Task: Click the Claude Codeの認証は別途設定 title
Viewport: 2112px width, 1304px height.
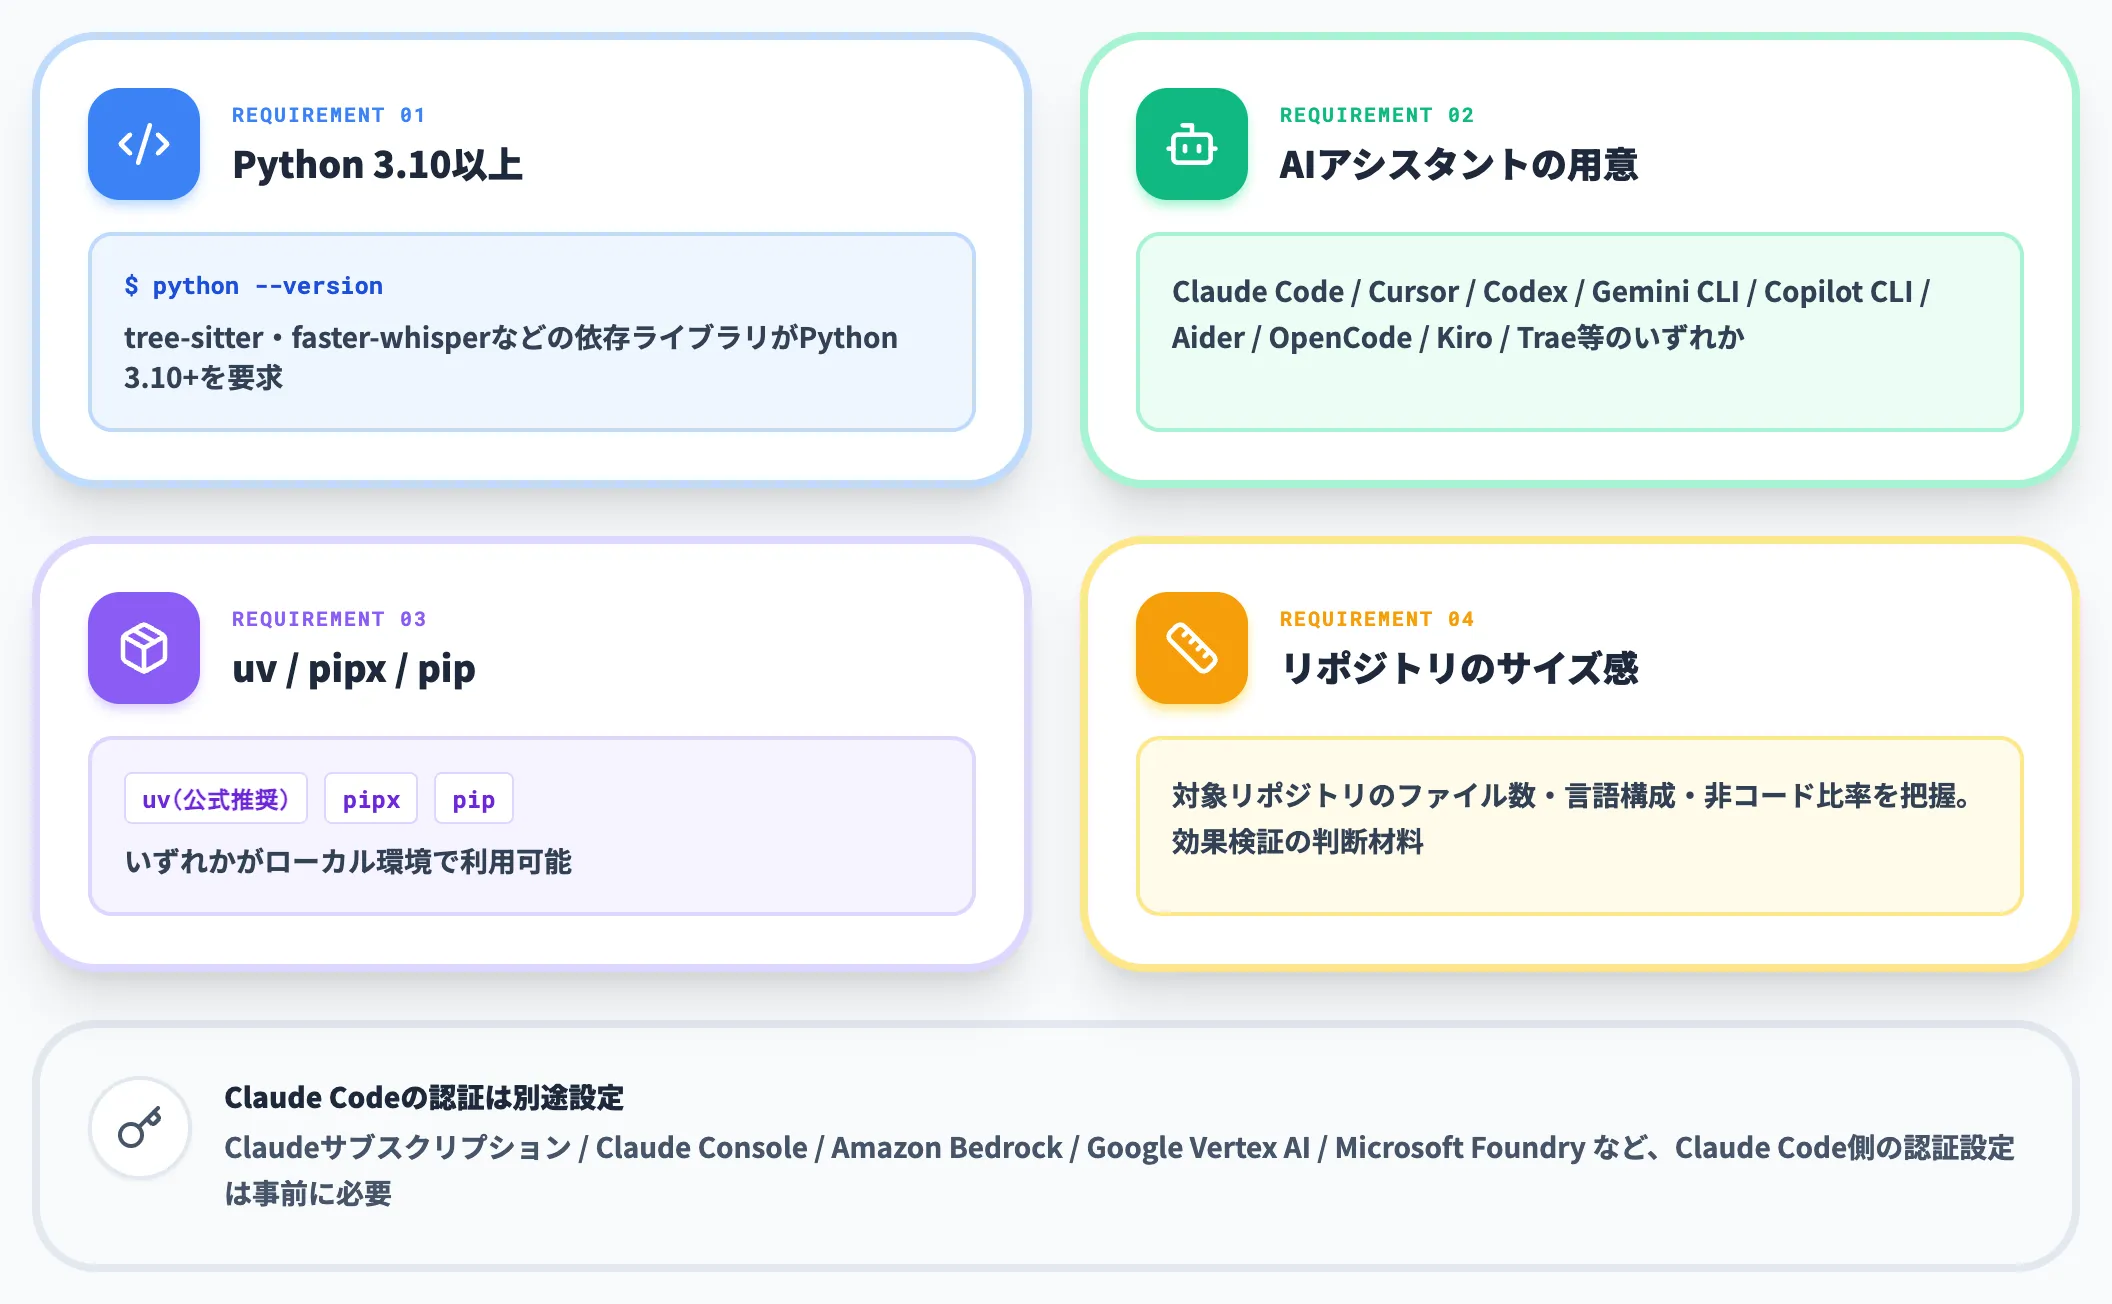Action: pyautogui.click(x=424, y=1097)
